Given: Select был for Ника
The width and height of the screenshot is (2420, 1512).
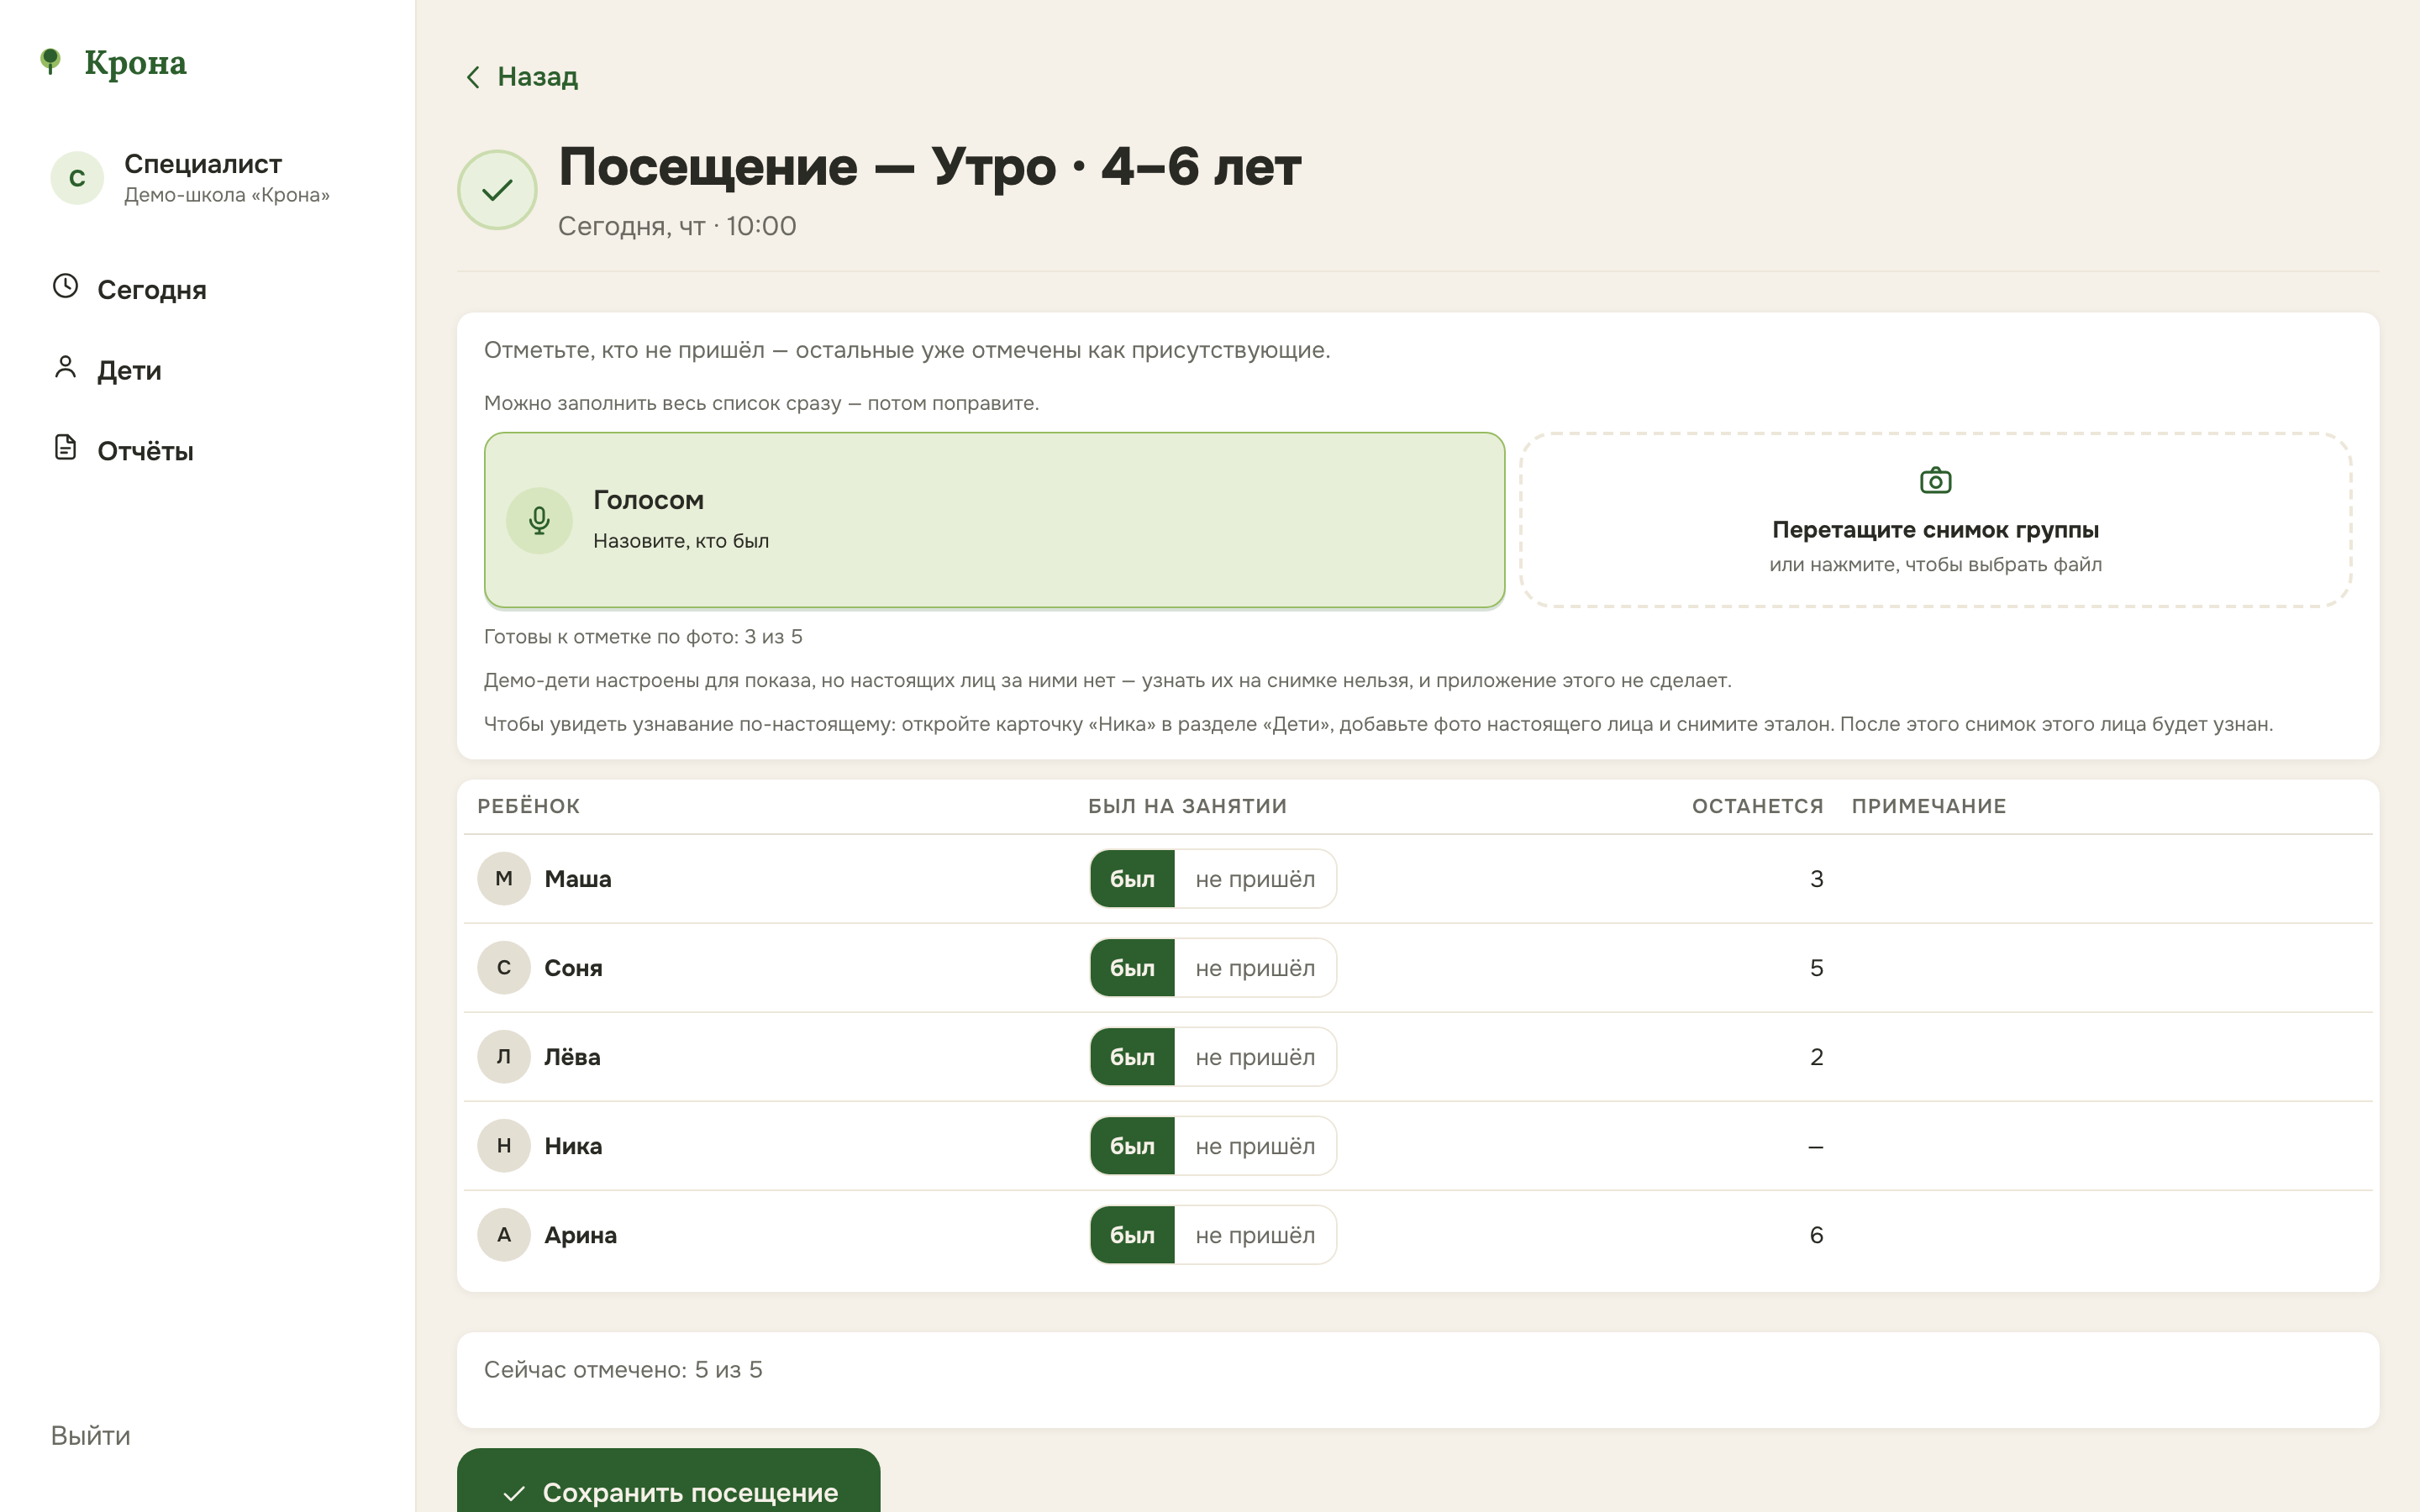Looking at the screenshot, I should 1132,1146.
